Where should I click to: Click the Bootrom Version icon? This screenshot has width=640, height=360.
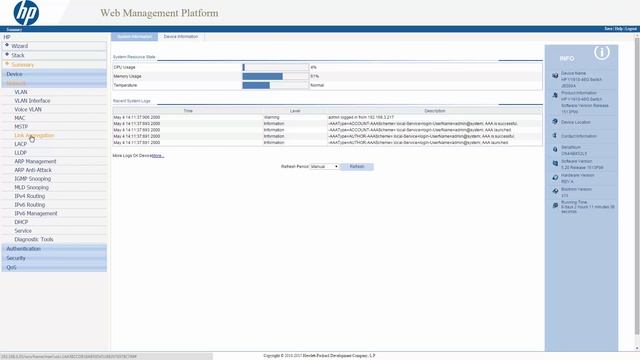point(555,191)
